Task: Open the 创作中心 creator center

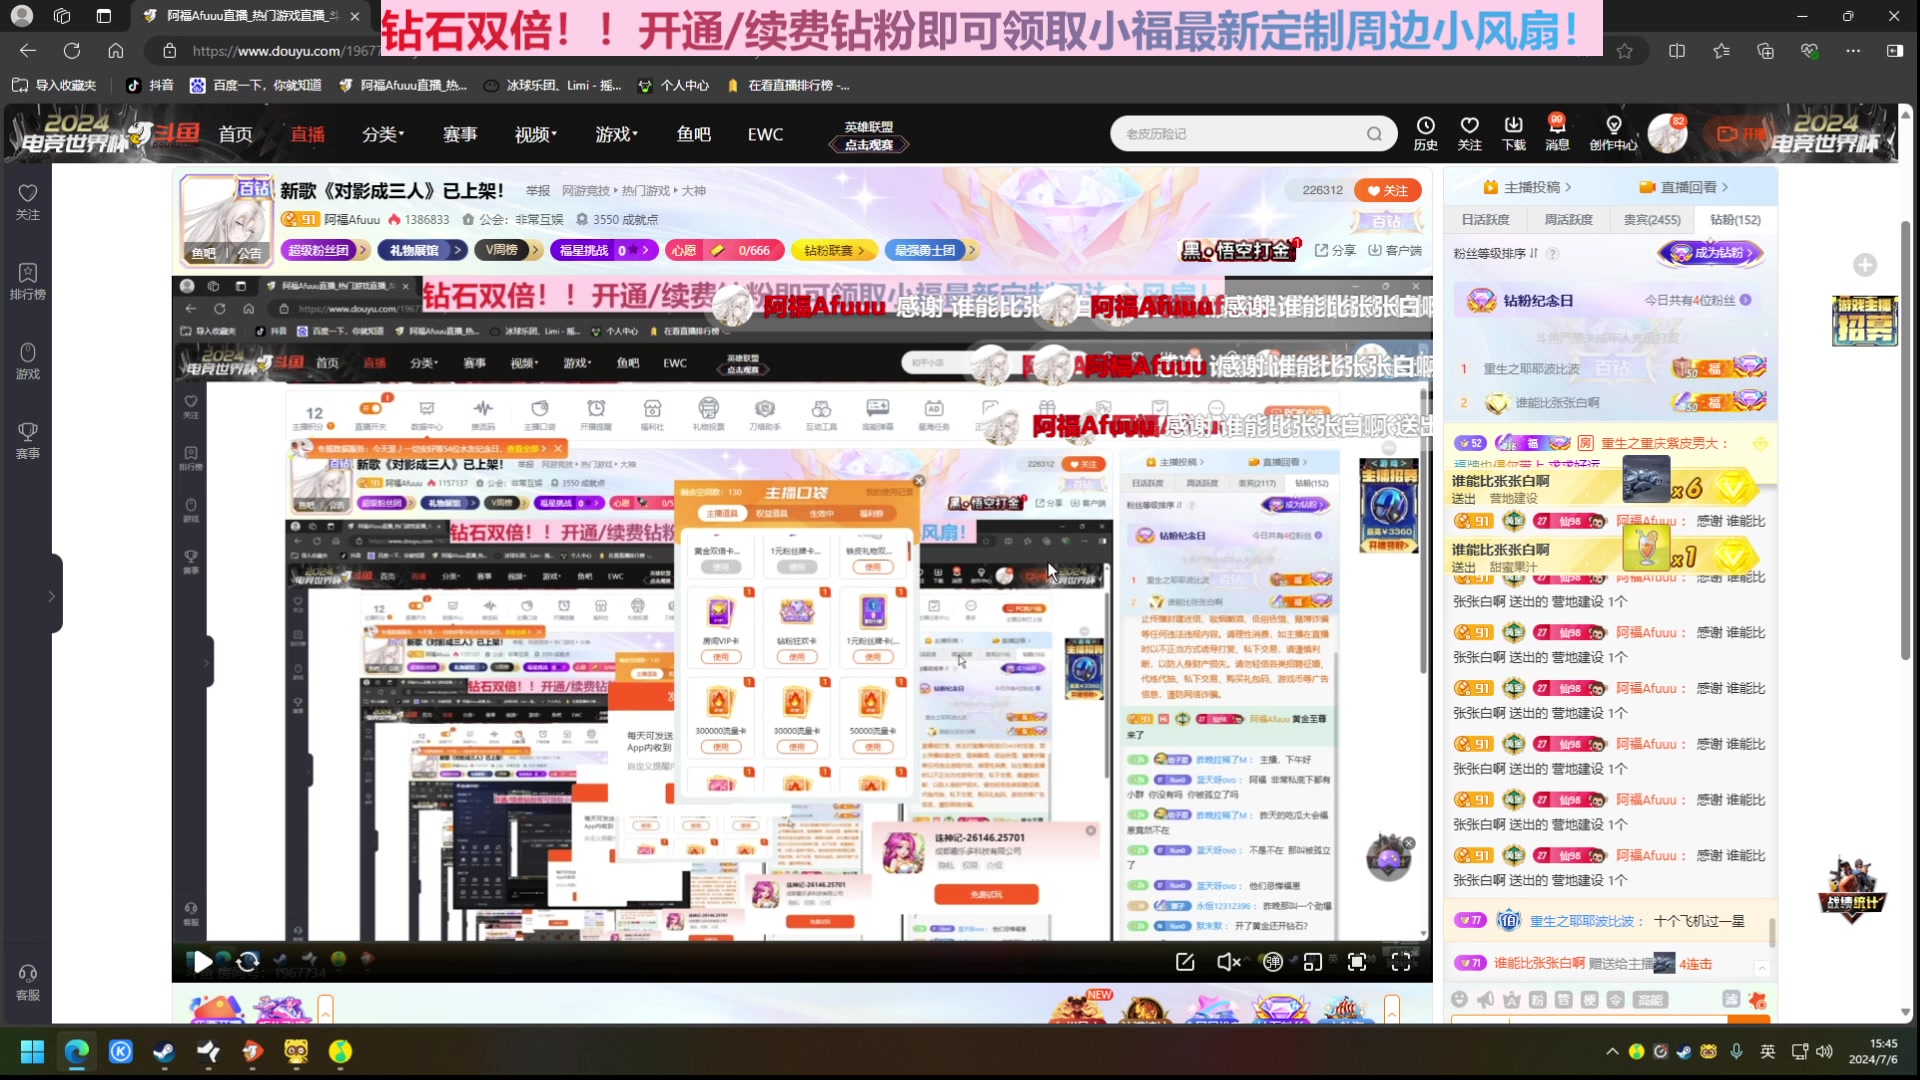Action: pos(1613,133)
